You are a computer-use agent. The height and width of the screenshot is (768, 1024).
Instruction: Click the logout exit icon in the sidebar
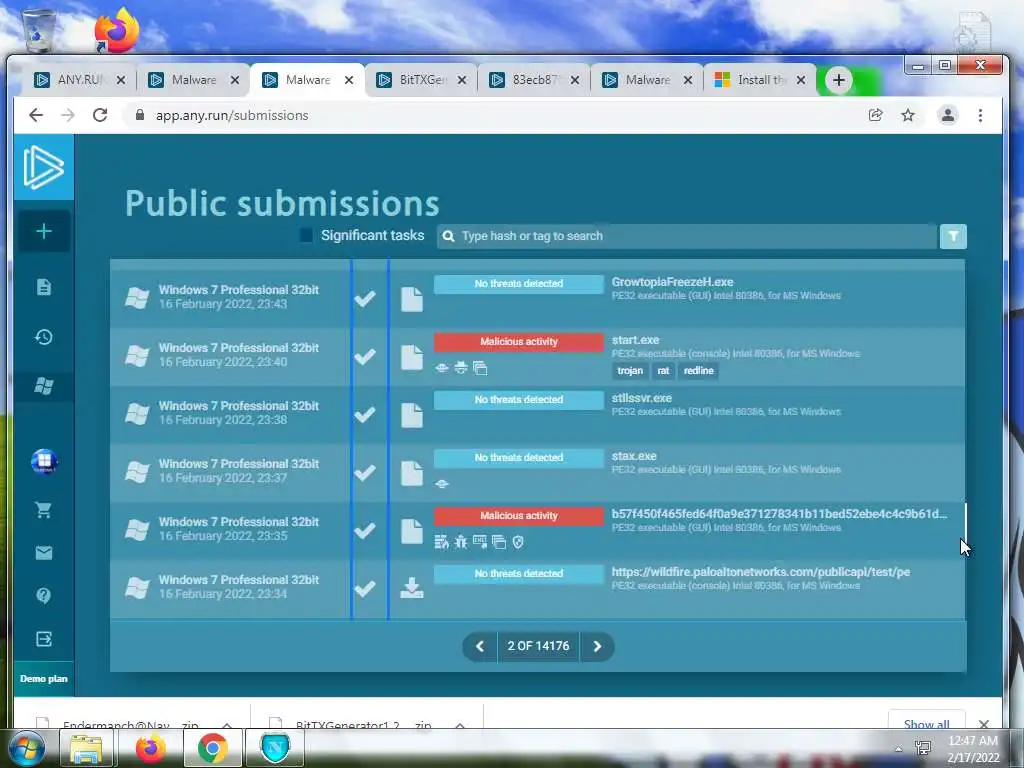coord(44,639)
